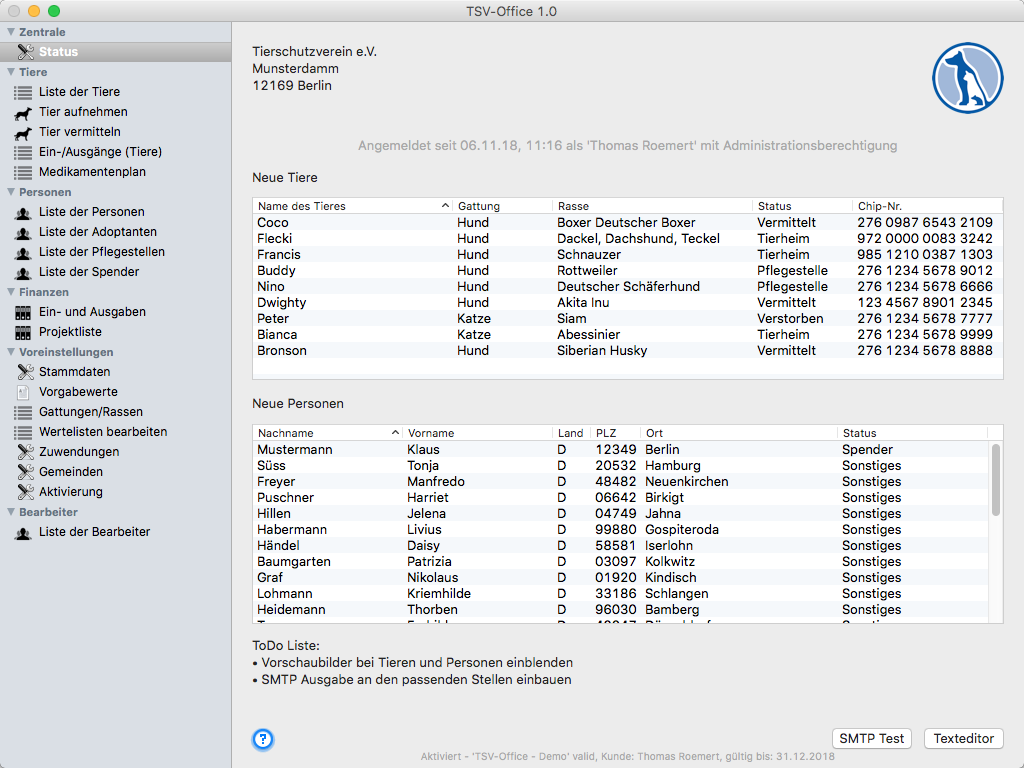Viewport: 1024px width, 768px height.
Task: Open Projektliste from the Finanzen section
Action: point(70,332)
